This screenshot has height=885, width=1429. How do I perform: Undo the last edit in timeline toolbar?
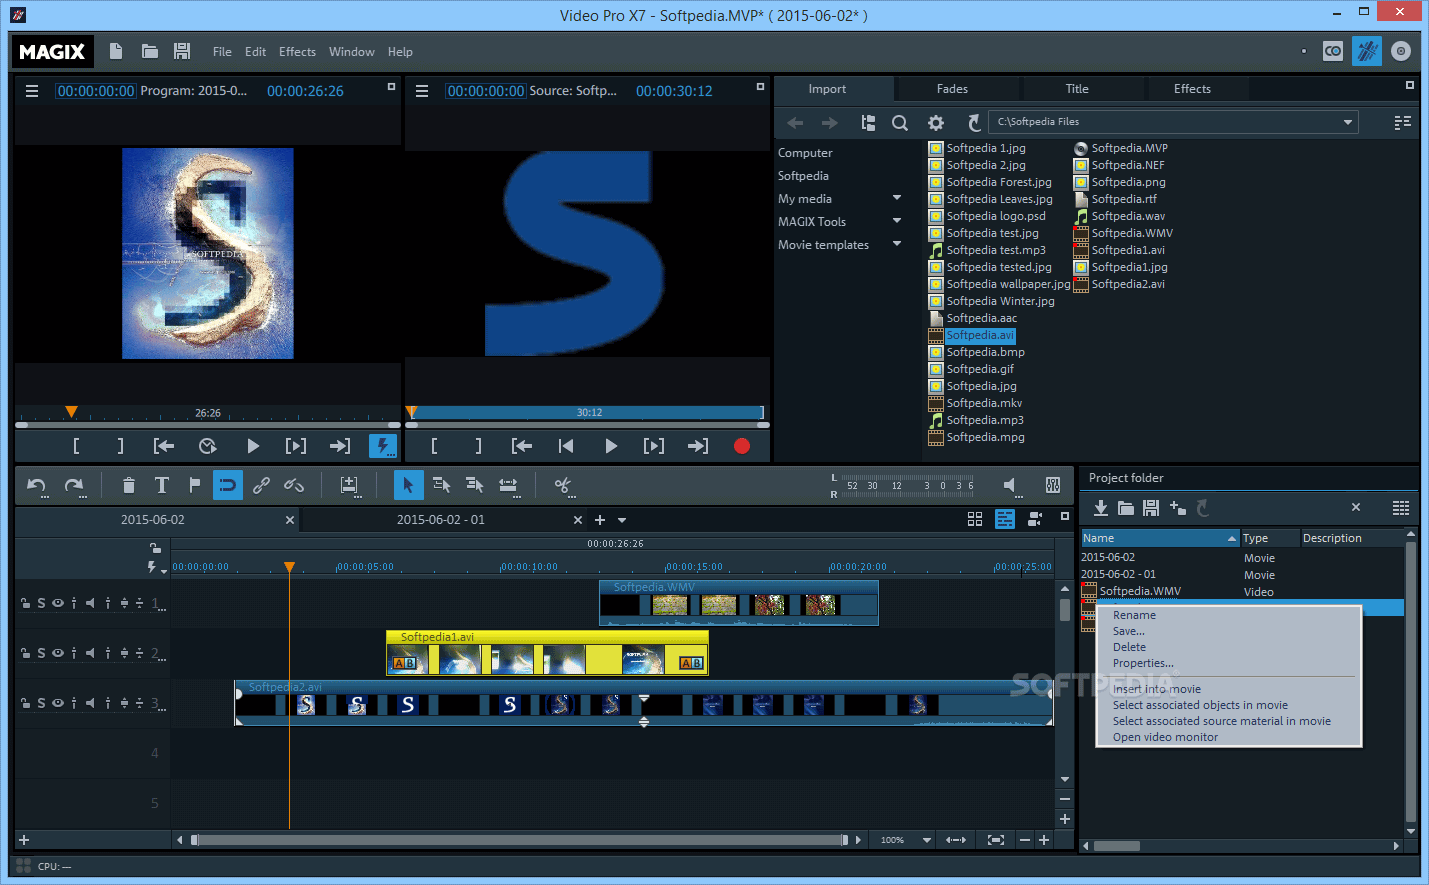37,485
